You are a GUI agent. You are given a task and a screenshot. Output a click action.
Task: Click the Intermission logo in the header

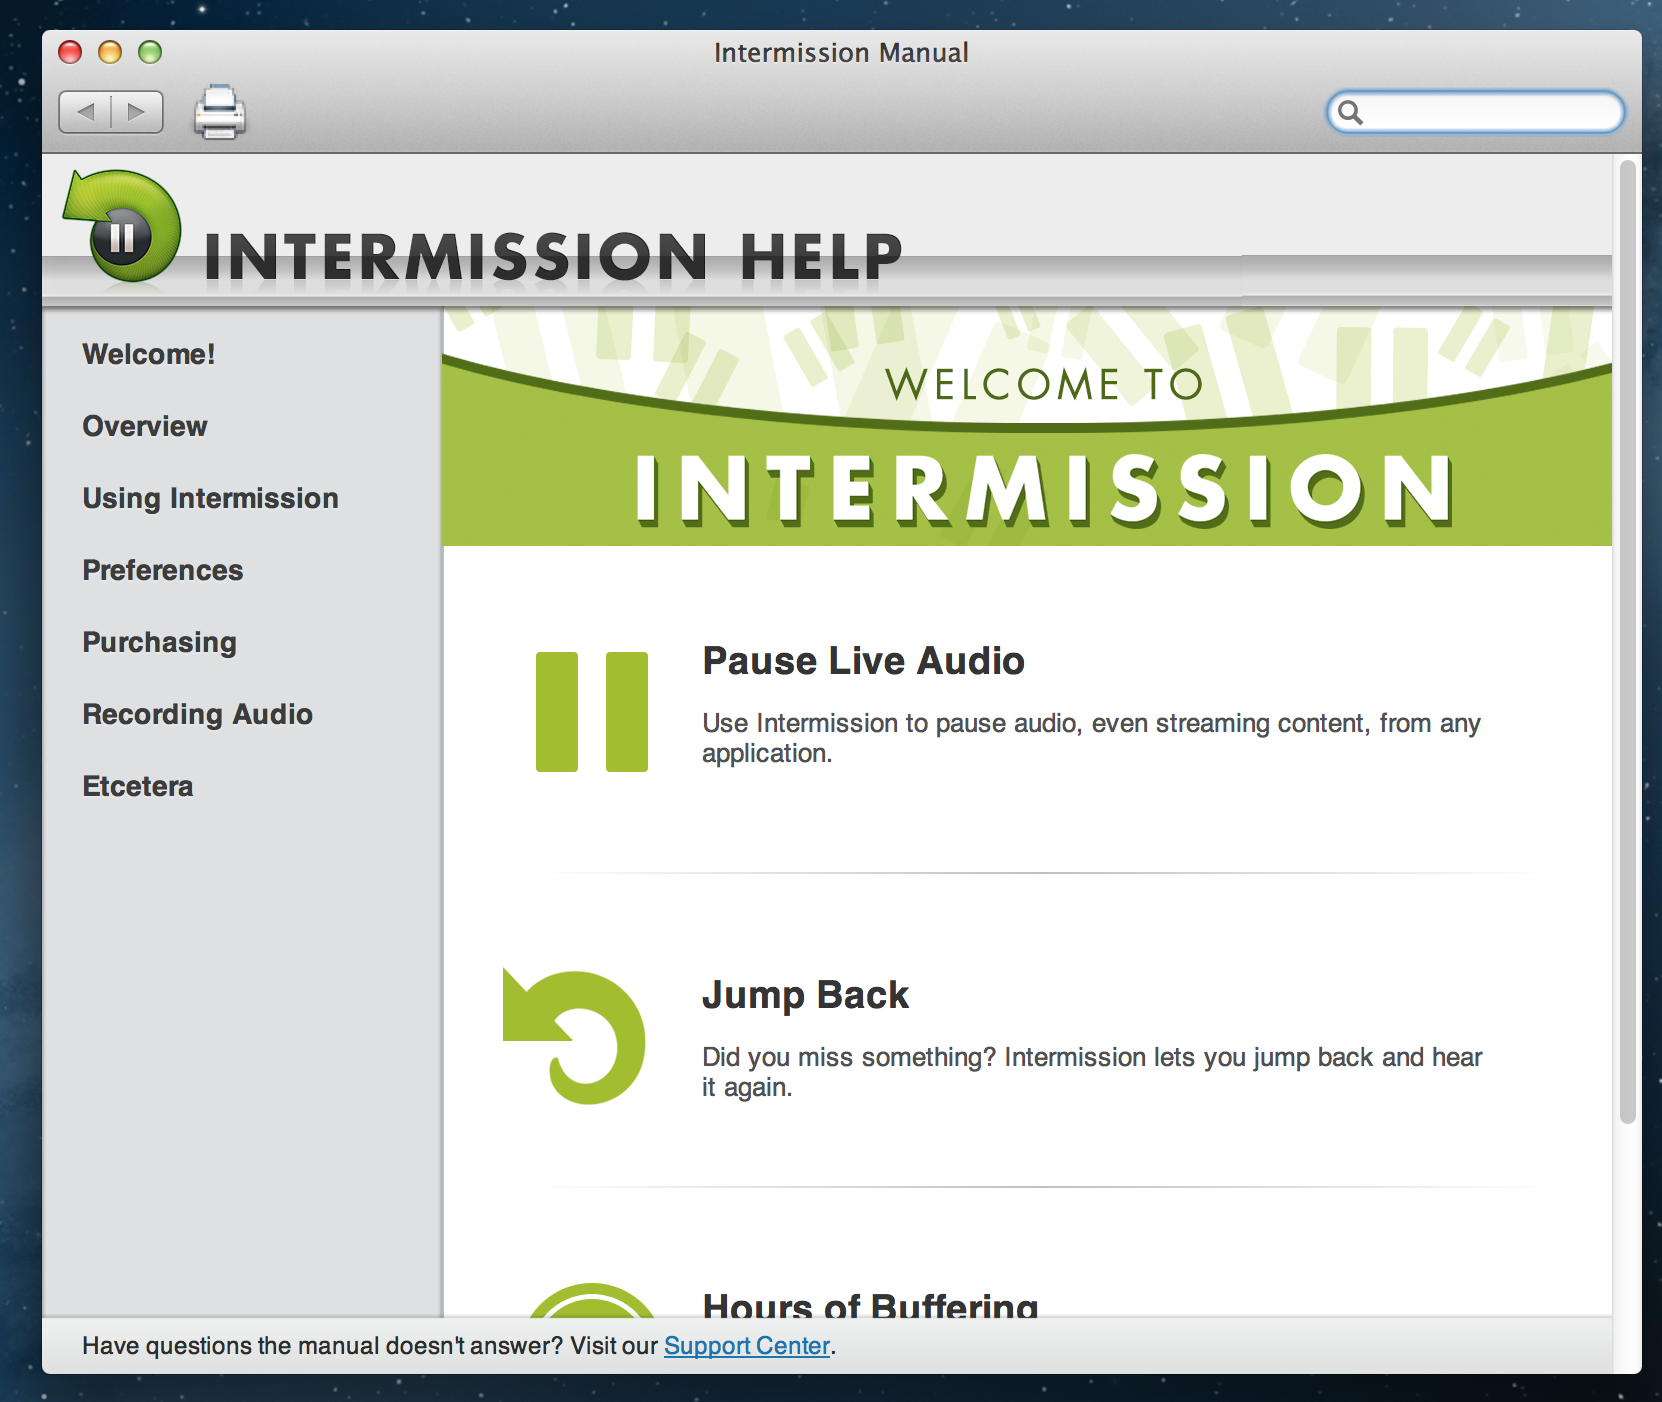[122, 226]
